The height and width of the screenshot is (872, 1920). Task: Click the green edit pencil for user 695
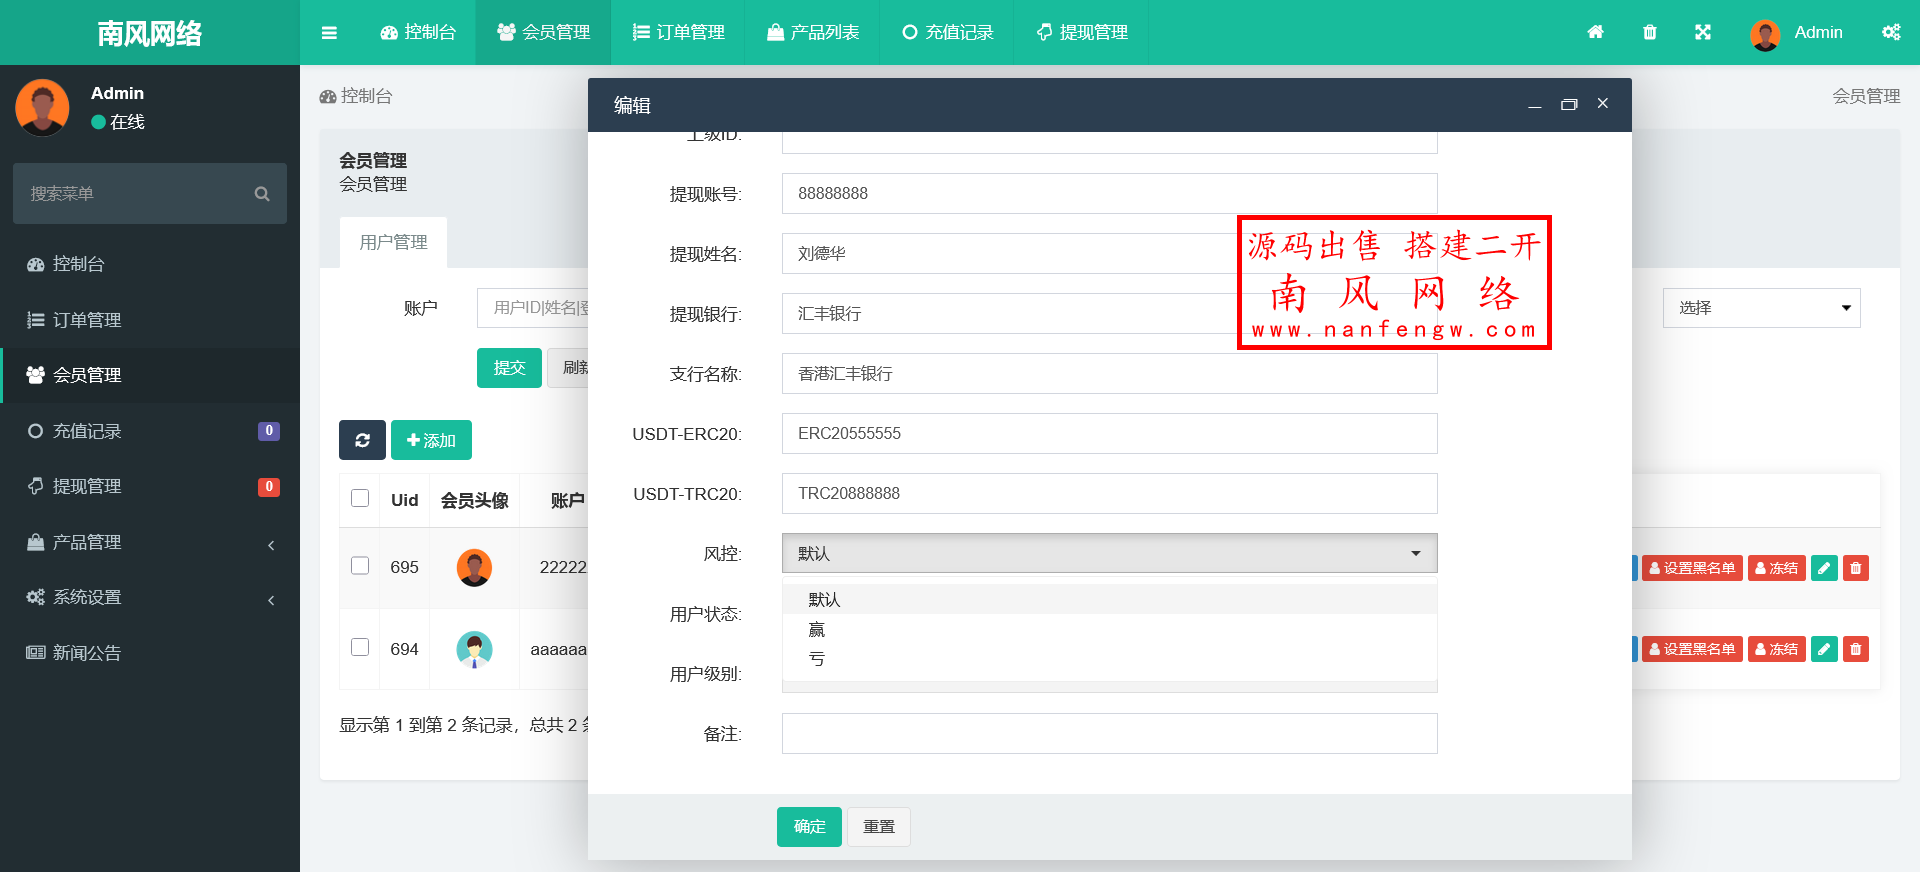click(1824, 568)
